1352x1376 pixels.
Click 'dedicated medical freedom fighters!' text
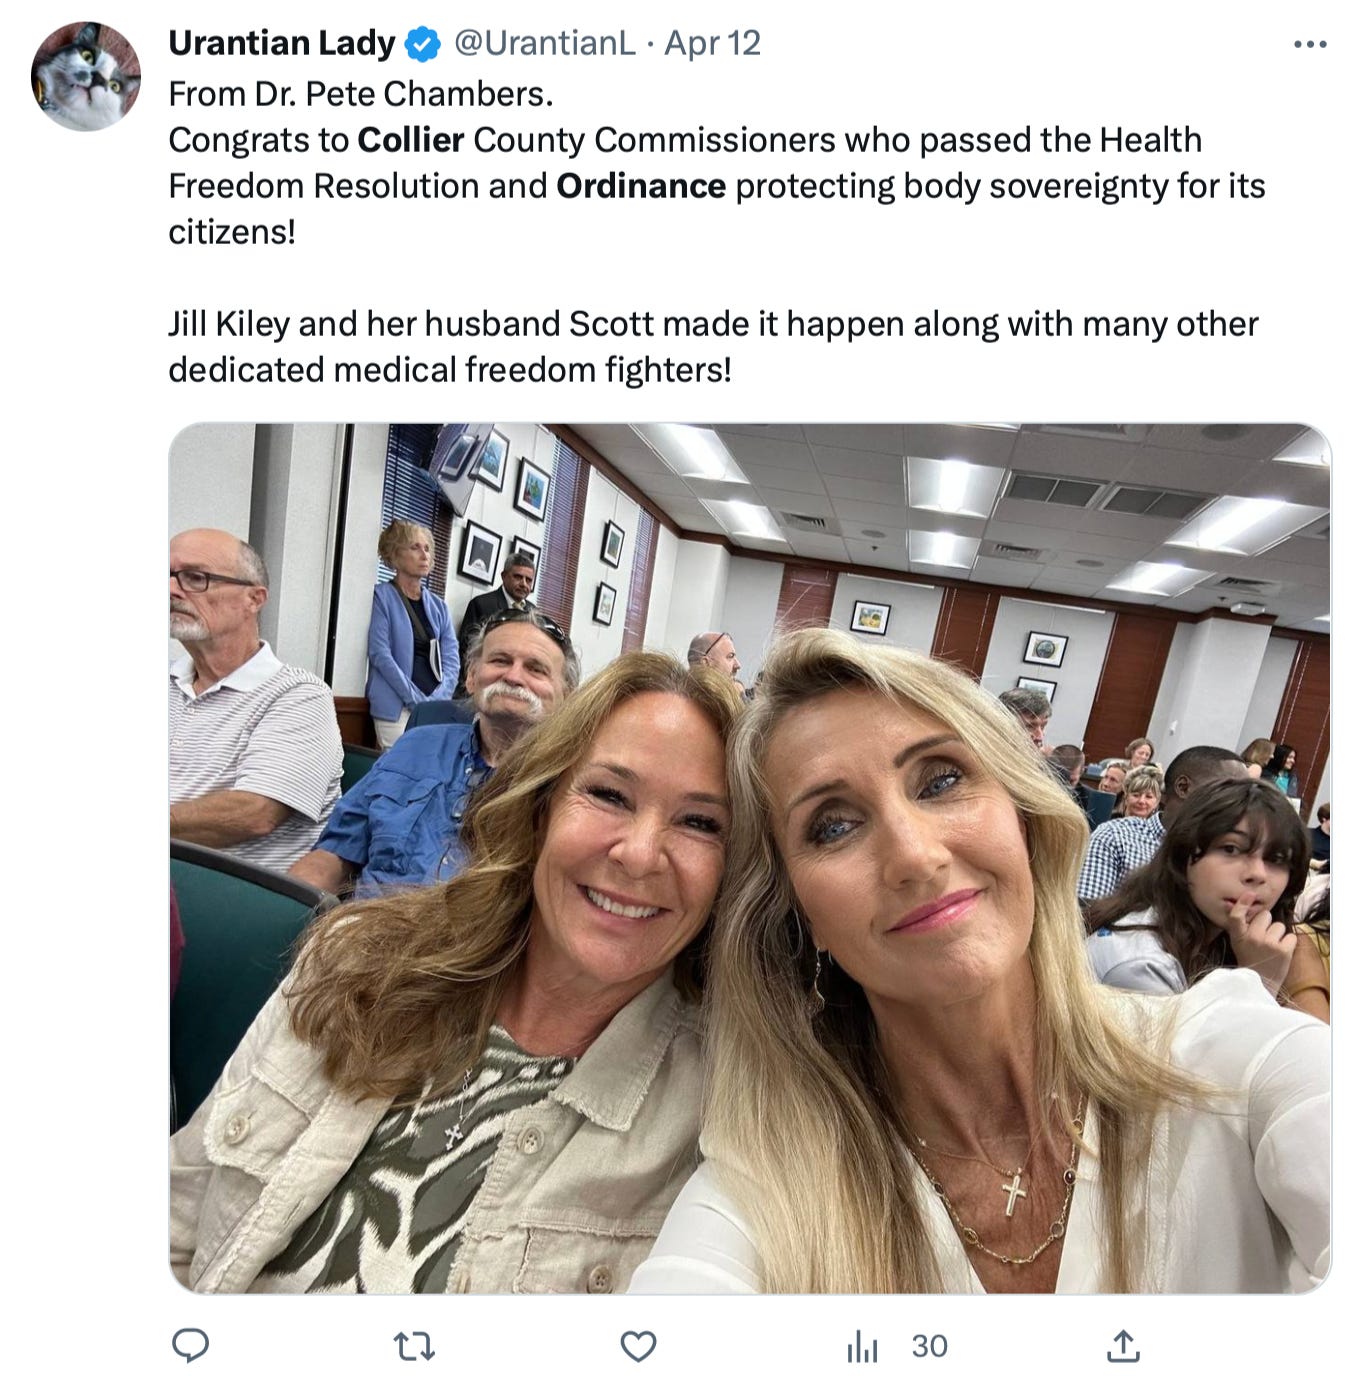[450, 370]
